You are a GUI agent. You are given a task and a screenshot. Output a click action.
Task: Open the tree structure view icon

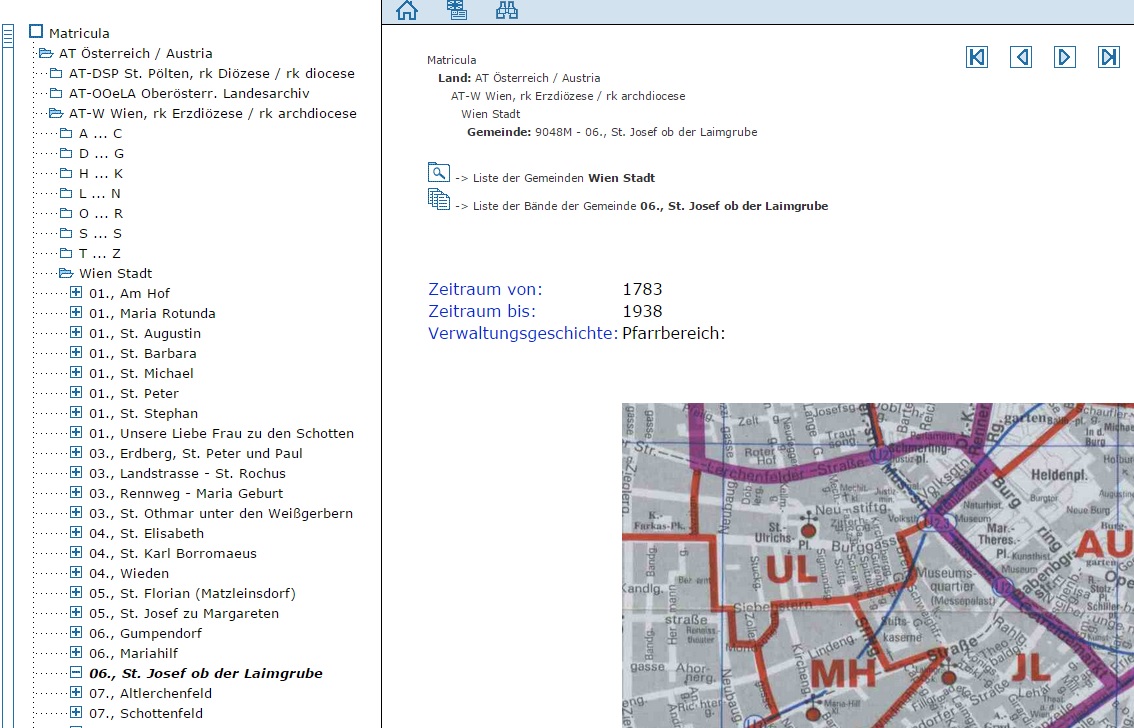(x=457, y=10)
